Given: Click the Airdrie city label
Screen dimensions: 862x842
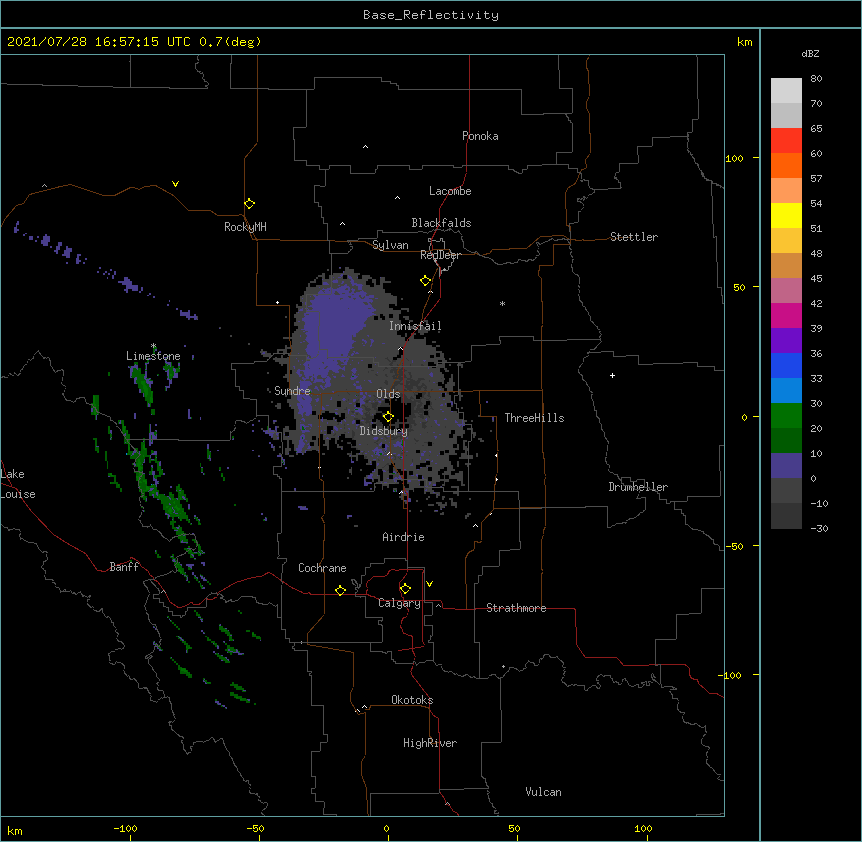Looking at the screenshot, I should (x=403, y=537).
